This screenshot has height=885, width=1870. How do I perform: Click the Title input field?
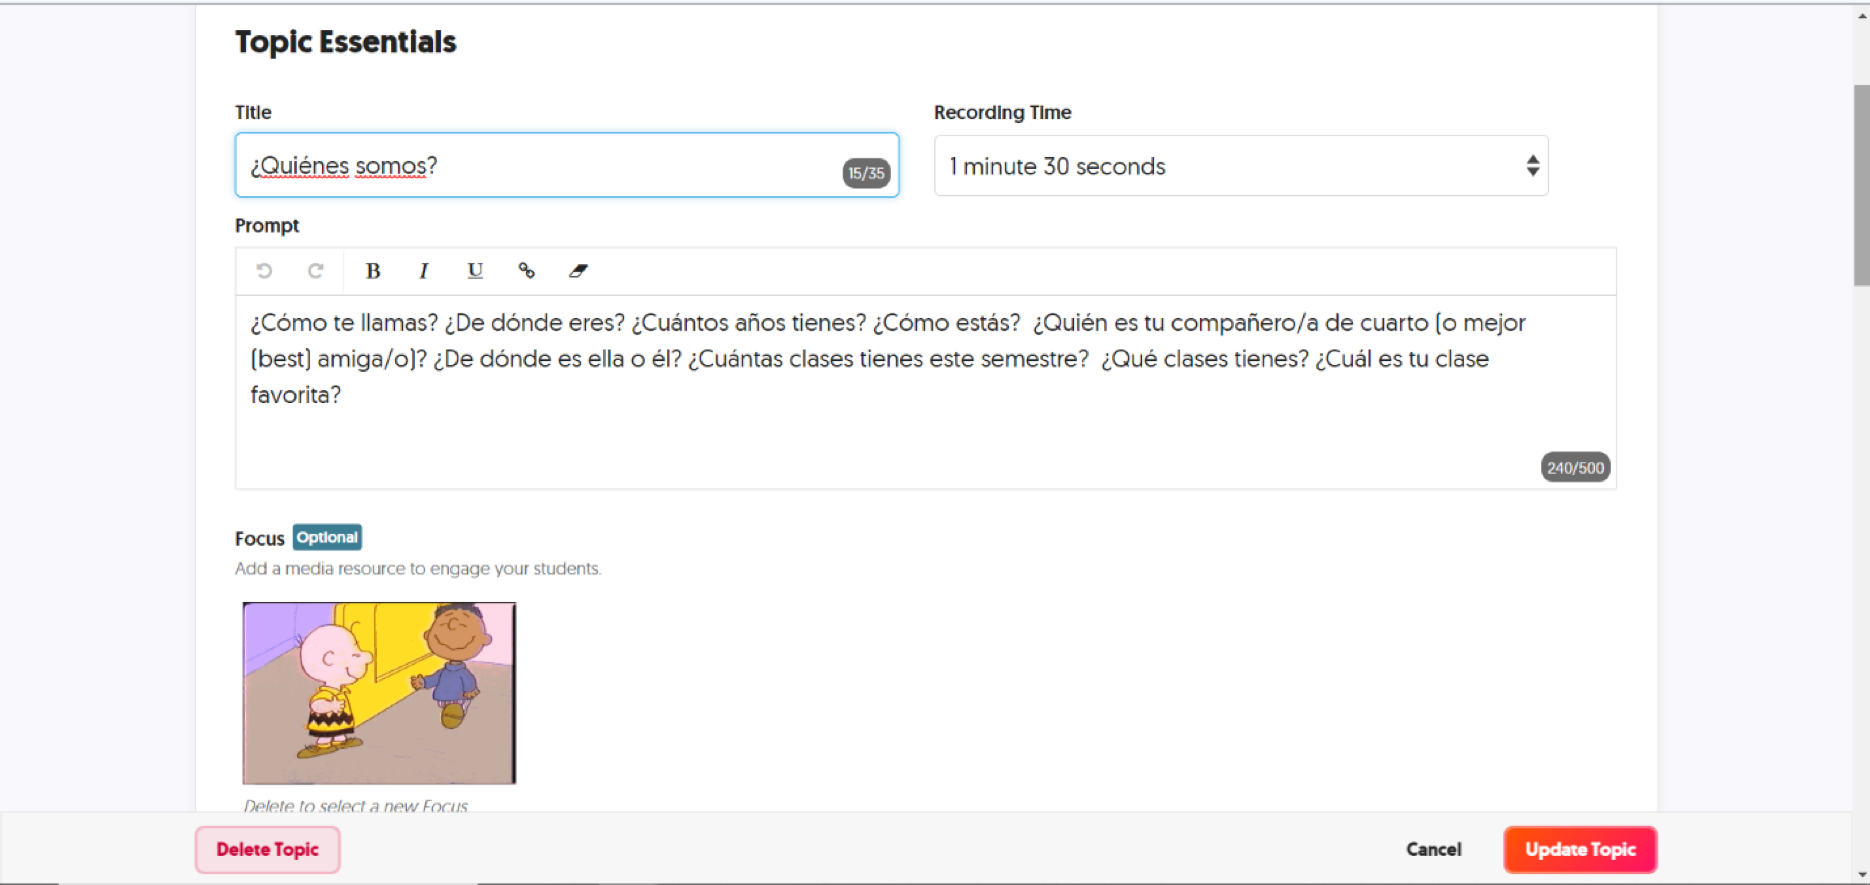tap(567, 165)
